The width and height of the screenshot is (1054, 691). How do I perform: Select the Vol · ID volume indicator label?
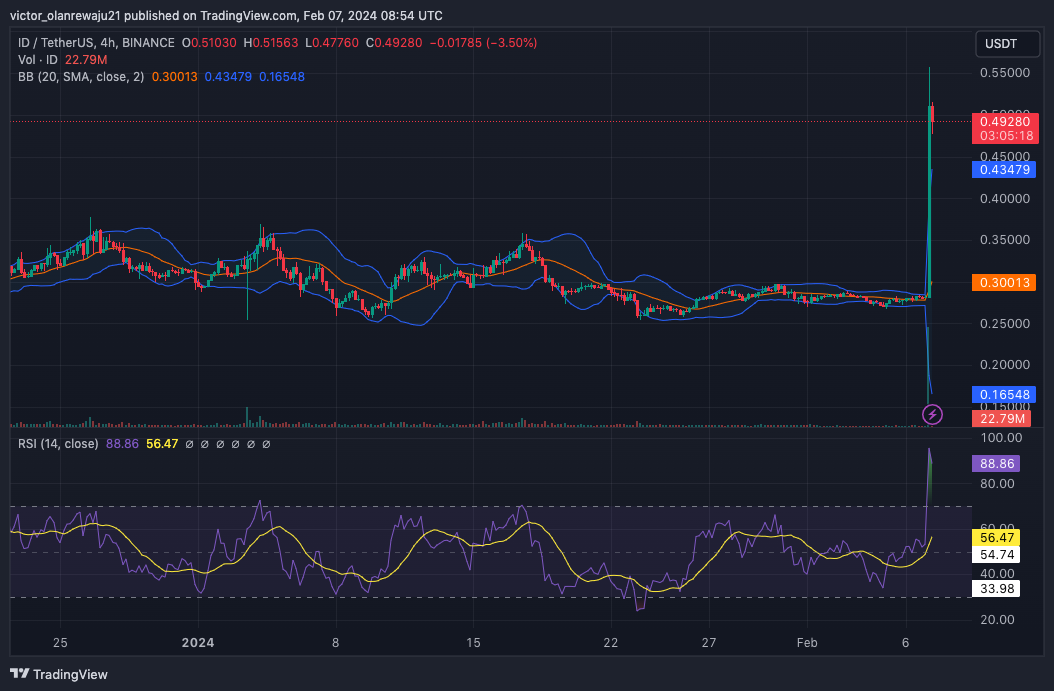[38, 60]
